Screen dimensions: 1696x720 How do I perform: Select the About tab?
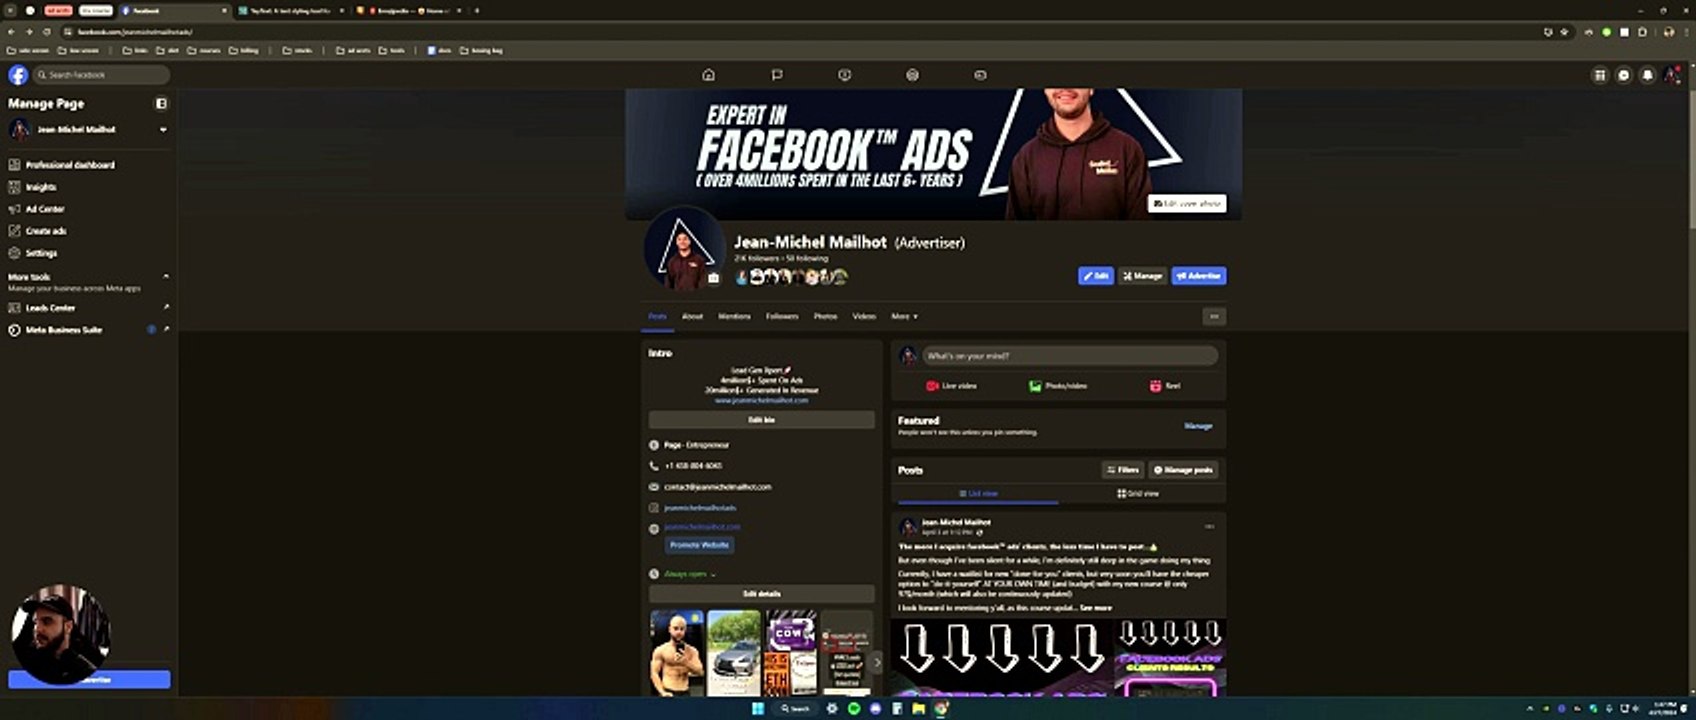[692, 316]
